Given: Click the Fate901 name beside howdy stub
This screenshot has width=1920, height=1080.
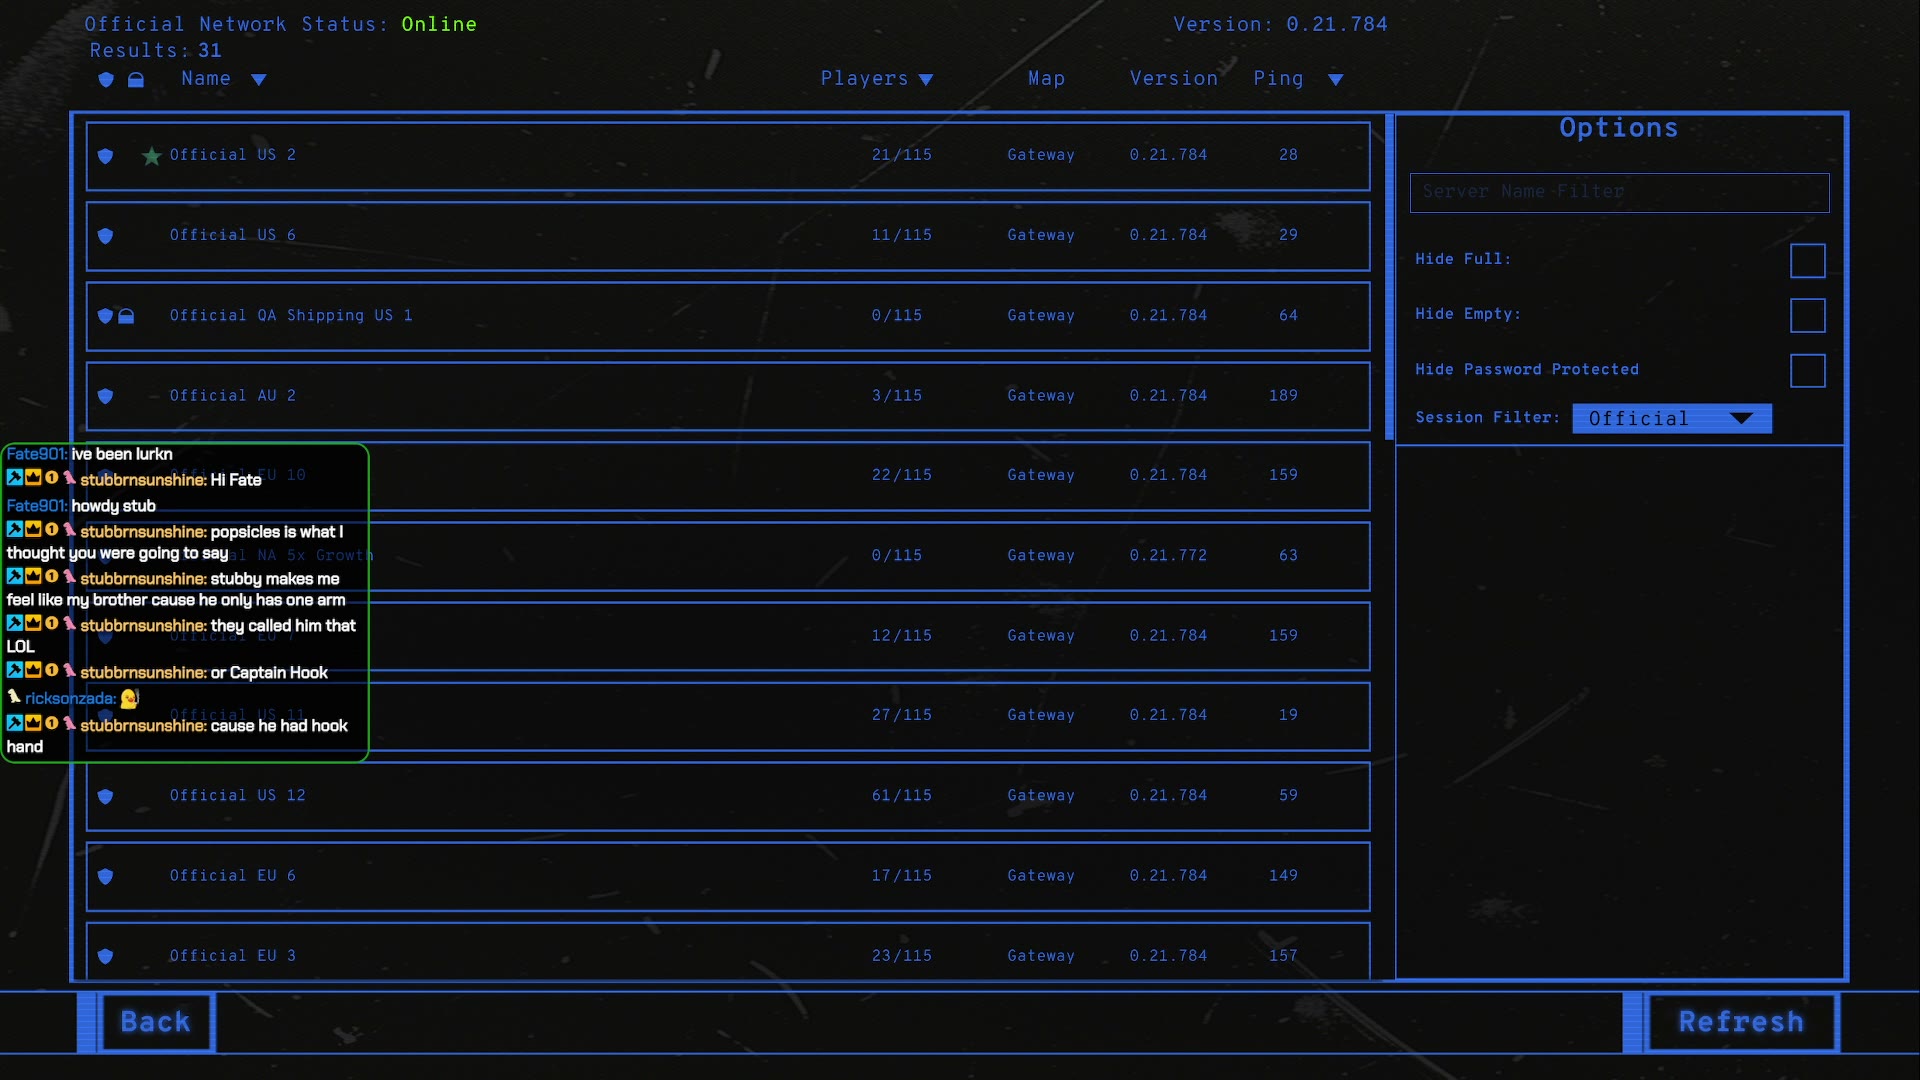Looking at the screenshot, I should click(x=36, y=506).
